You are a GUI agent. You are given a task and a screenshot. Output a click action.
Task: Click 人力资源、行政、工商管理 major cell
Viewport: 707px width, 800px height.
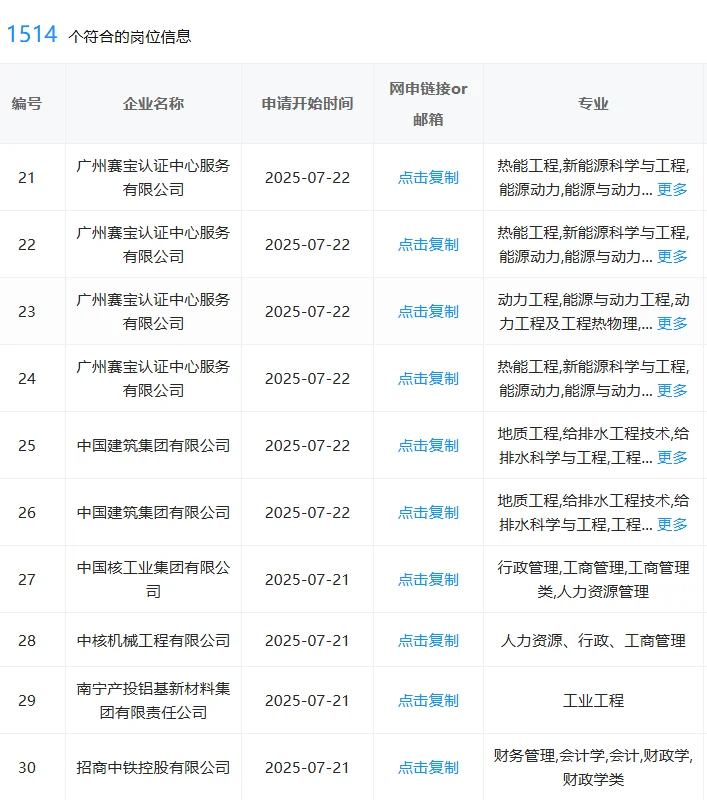[593, 640]
